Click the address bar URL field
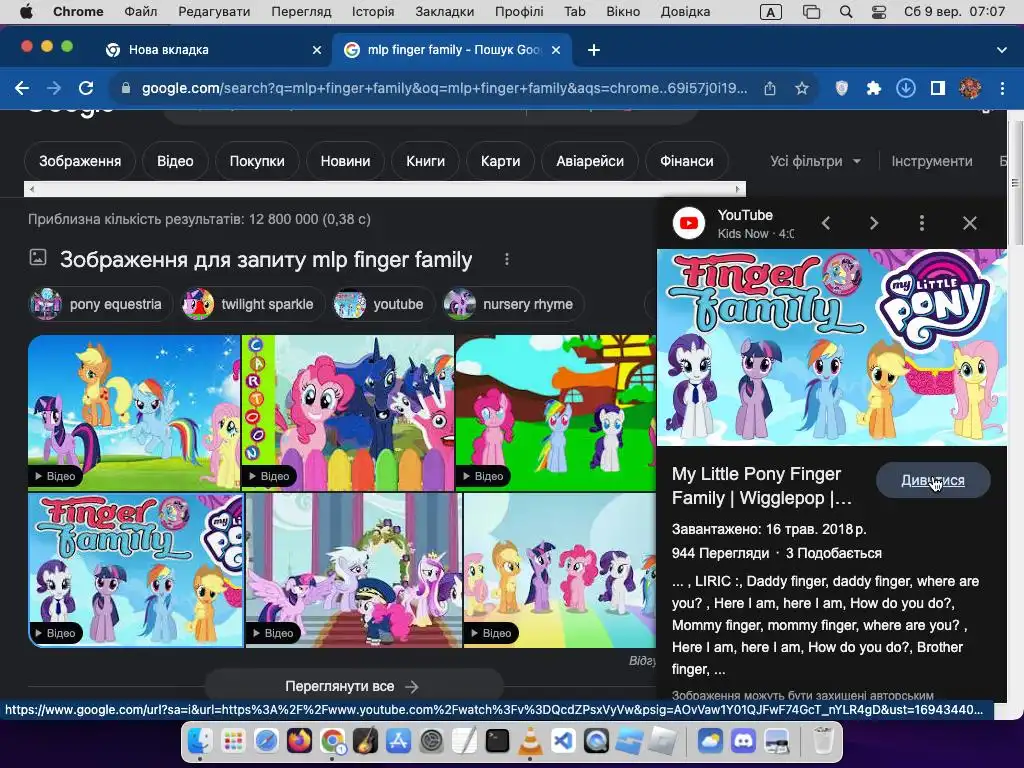 [x=444, y=88]
